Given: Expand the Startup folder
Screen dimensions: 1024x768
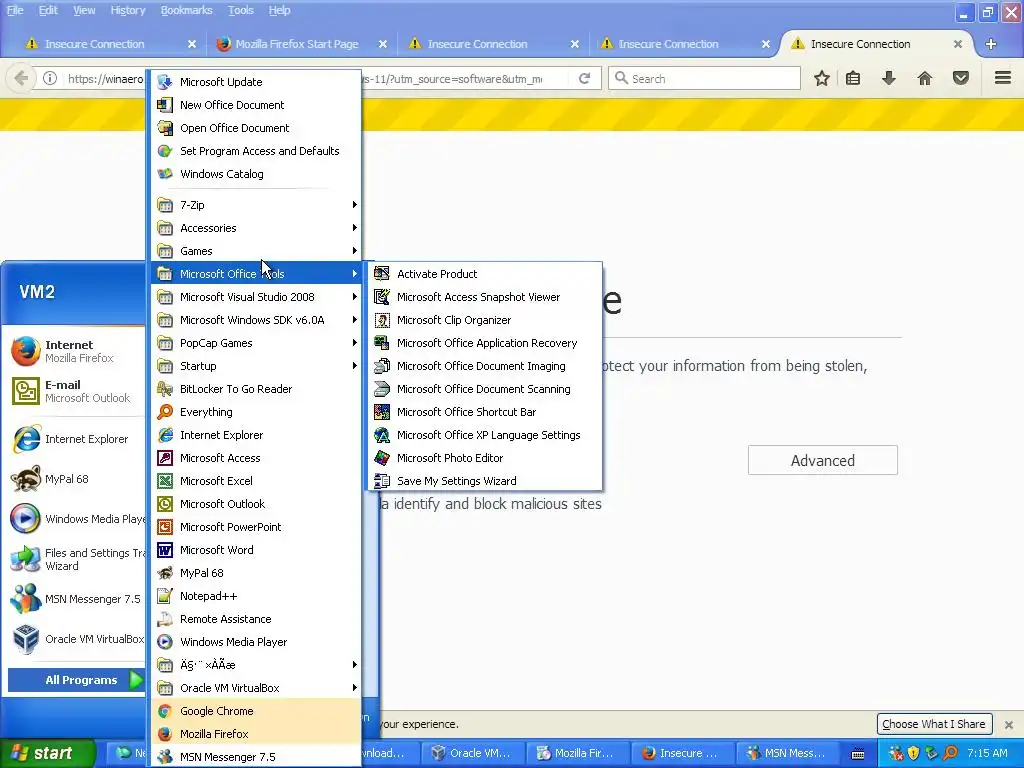Looking at the screenshot, I should (x=256, y=366).
